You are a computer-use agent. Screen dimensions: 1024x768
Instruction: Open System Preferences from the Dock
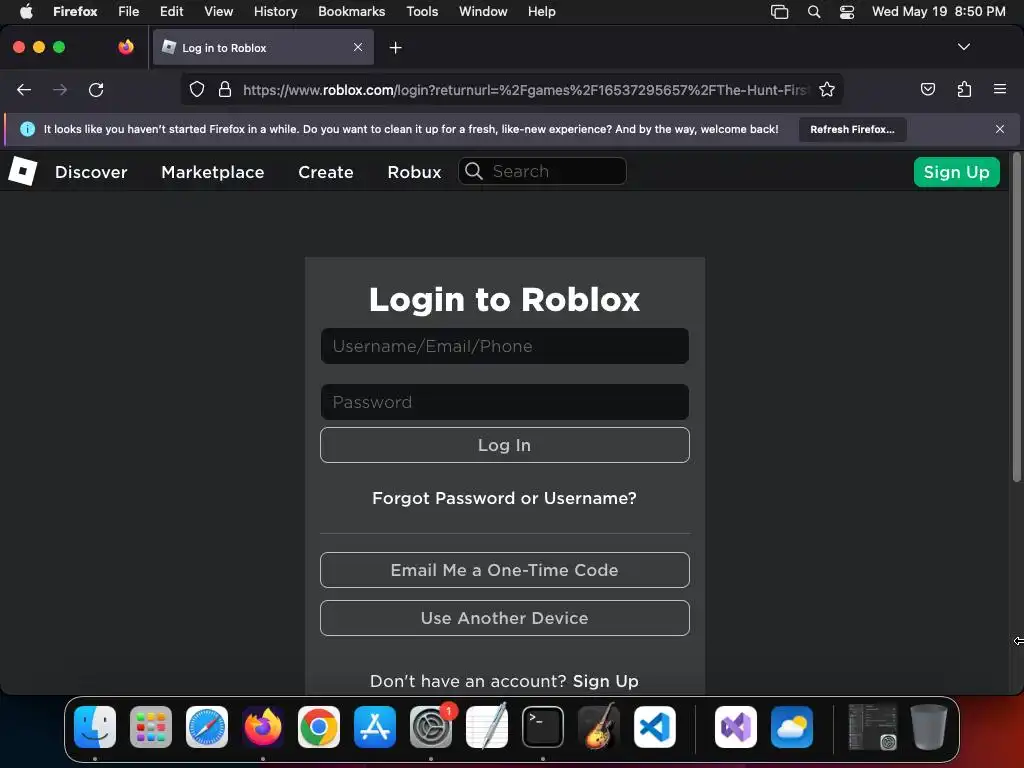coord(431,727)
